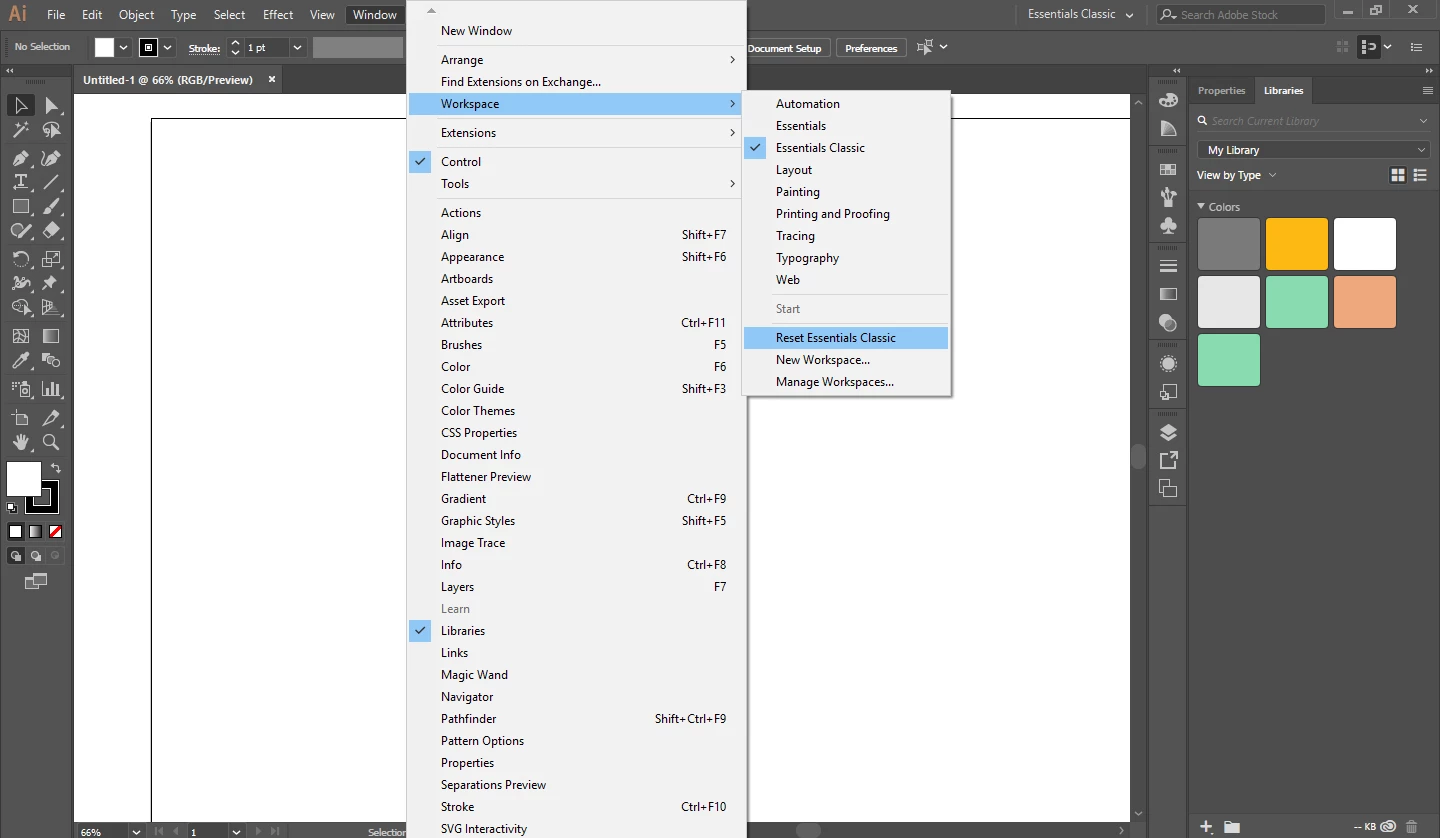Switch library to grid icon view
Image resolution: width=1440 pixels, height=838 pixels.
click(x=1398, y=175)
